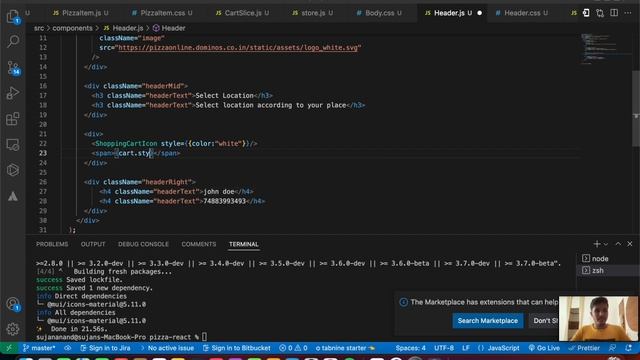Click the master branch in status bar
The width and height of the screenshot is (640, 360).
tap(39, 348)
